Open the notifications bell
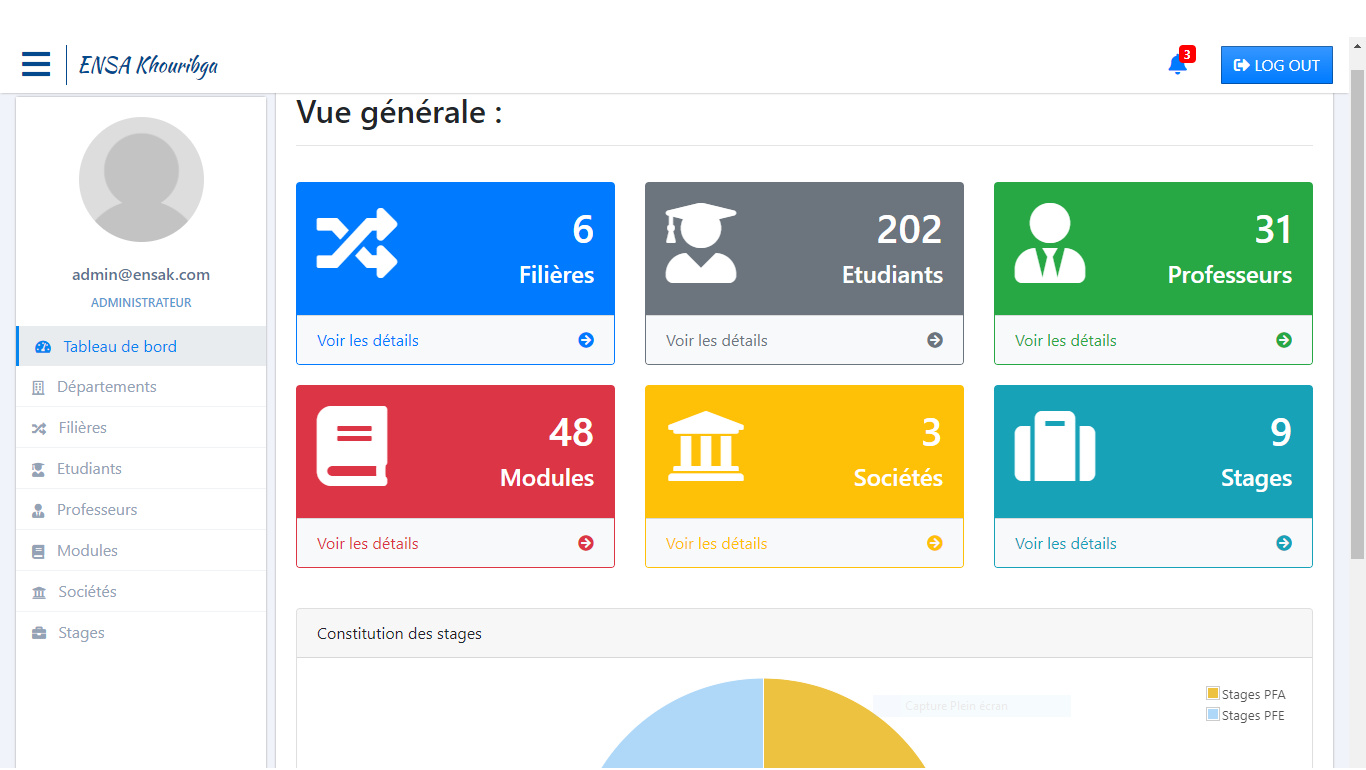1366x770 pixels. coord(1177,65)
